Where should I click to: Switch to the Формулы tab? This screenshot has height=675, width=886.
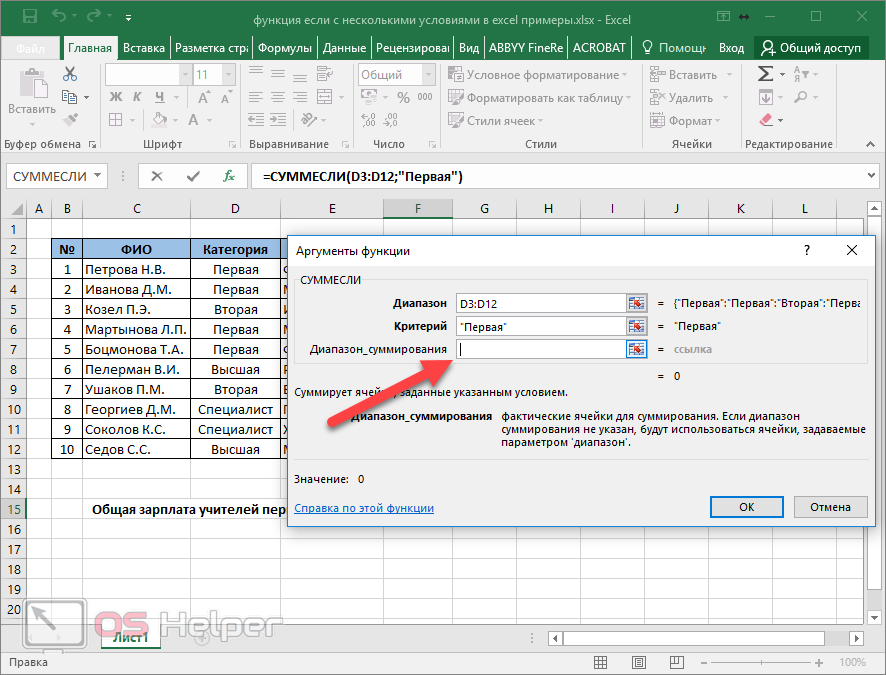[285, 48]
